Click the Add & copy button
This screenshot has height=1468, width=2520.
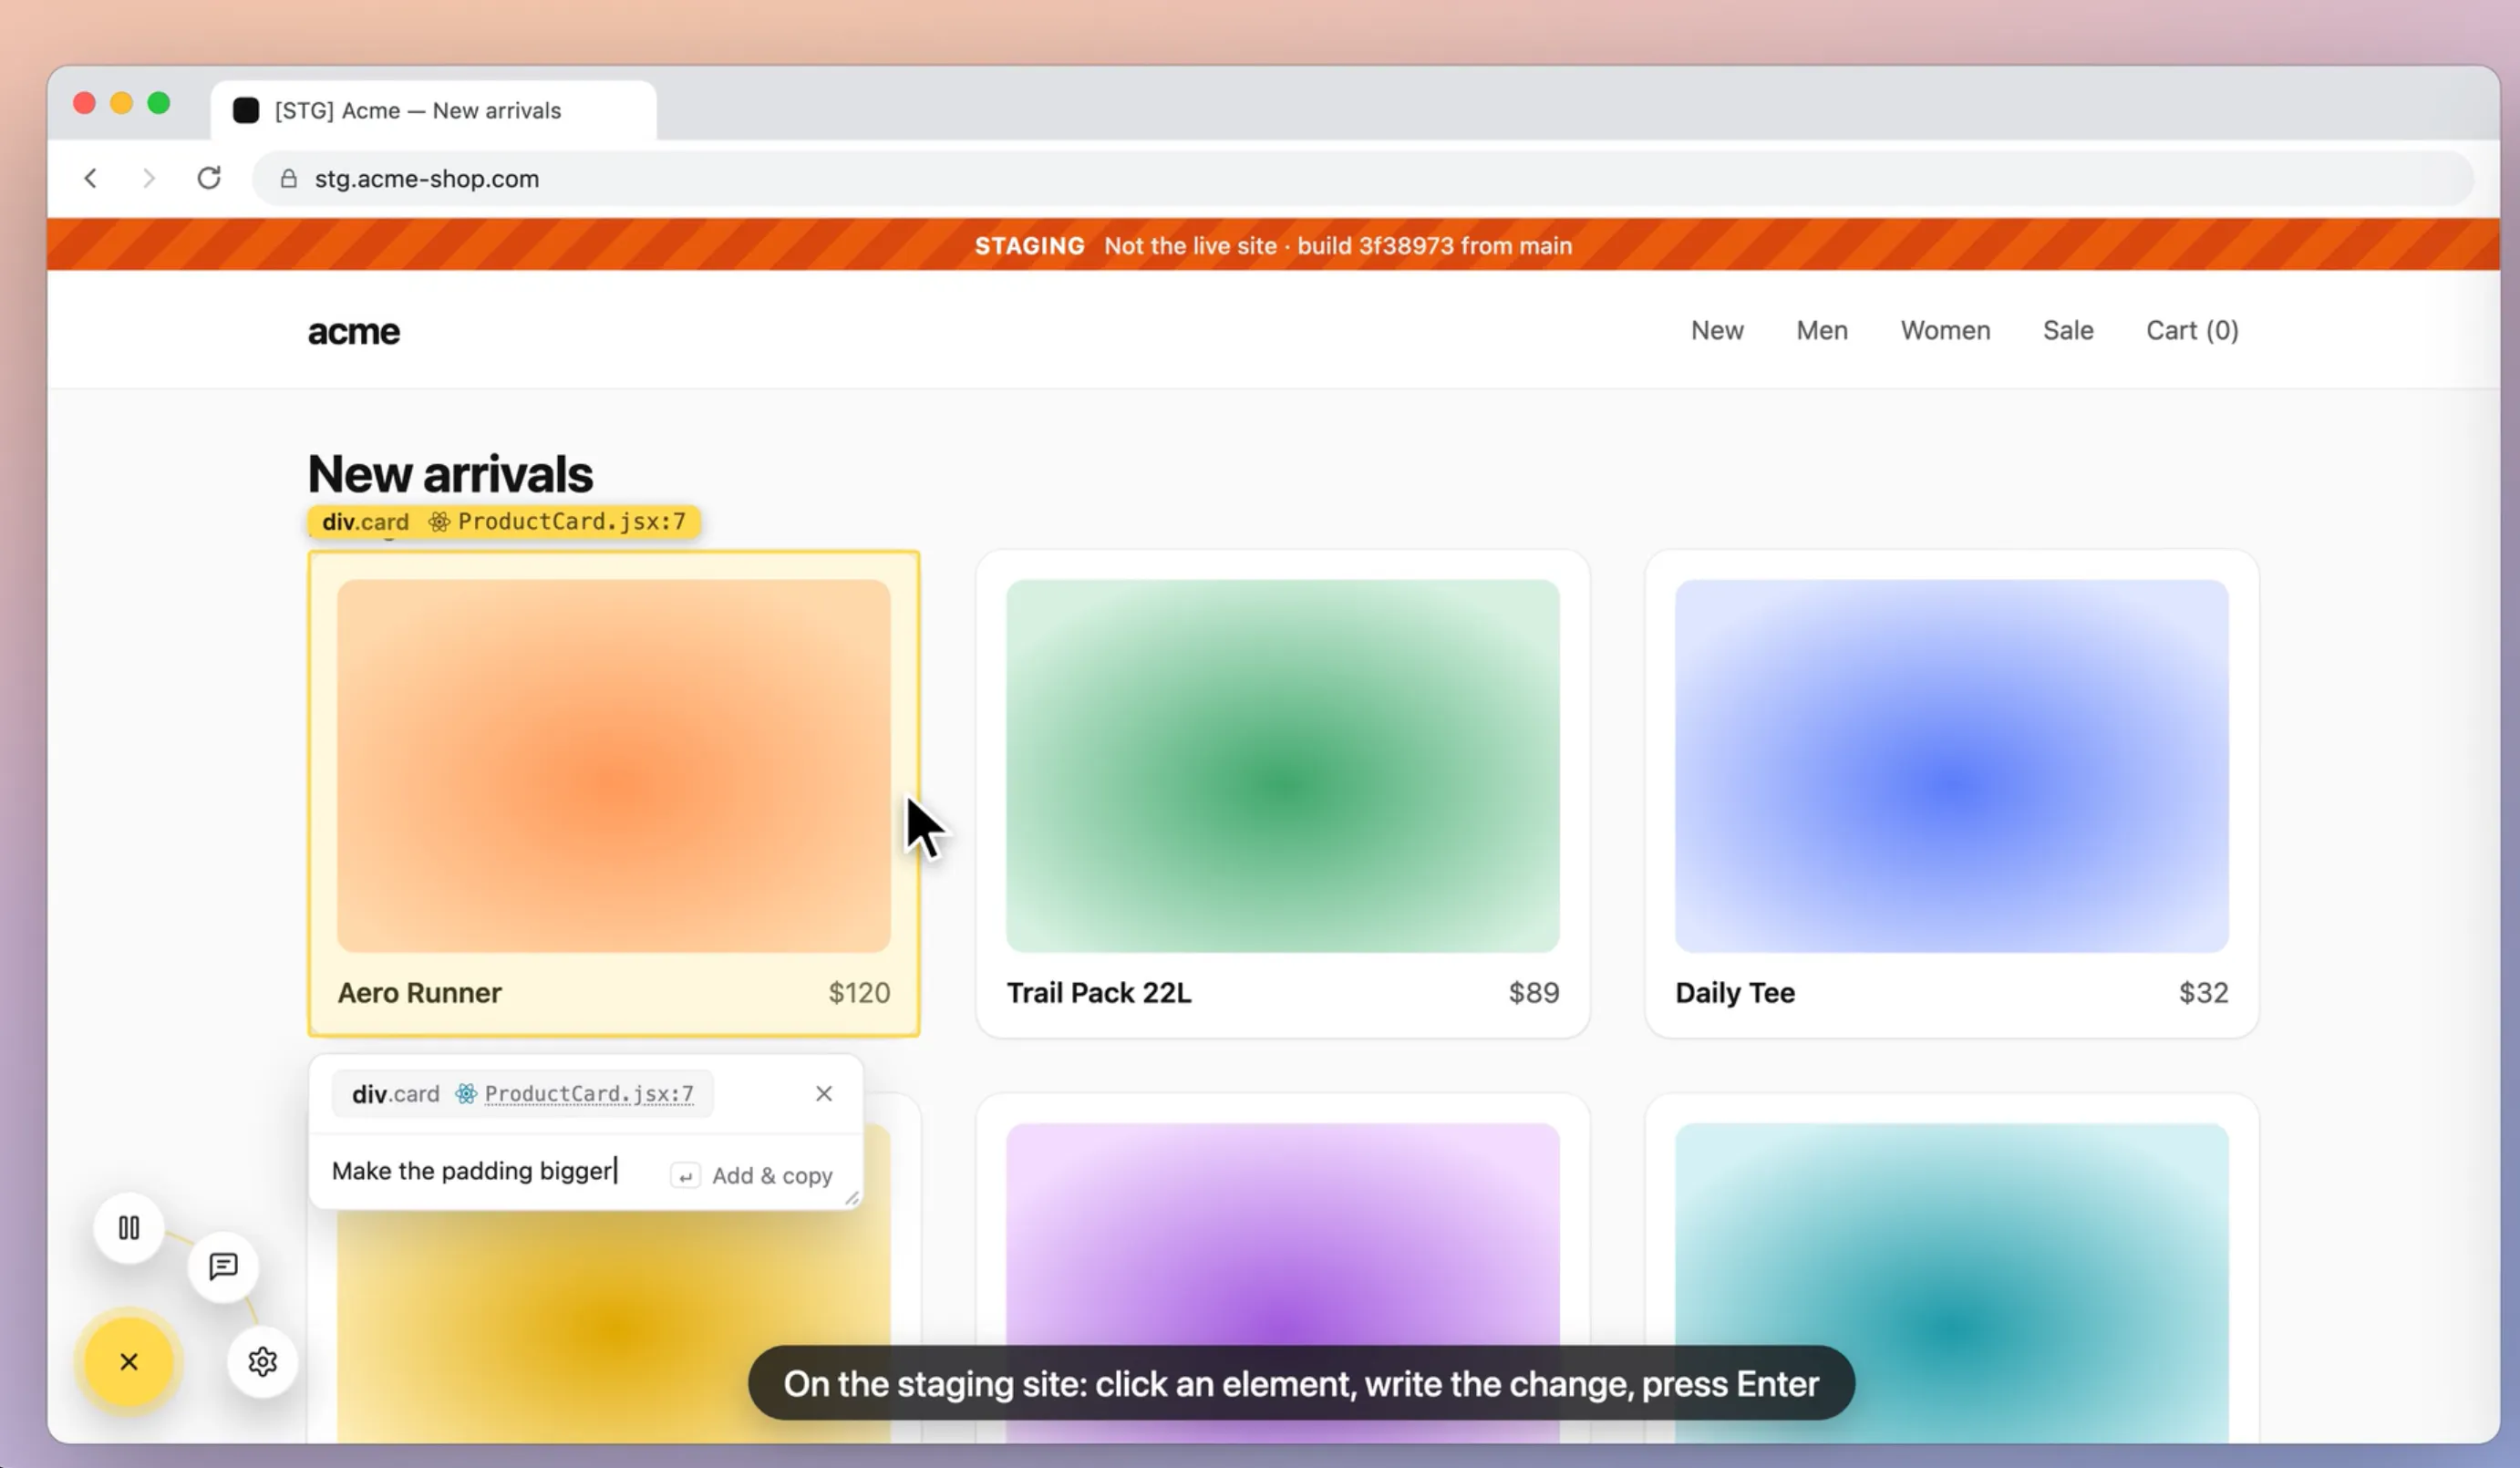pos(752,1176)
